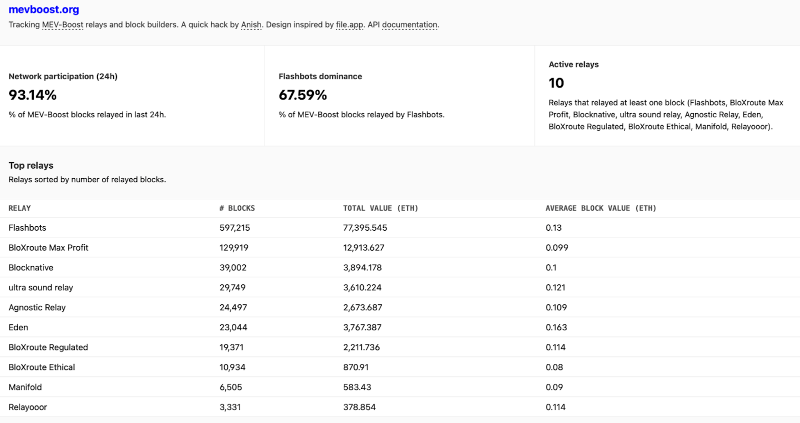Select the Blocknative relay row
The image size is (800, 423).
pos(32,268)
